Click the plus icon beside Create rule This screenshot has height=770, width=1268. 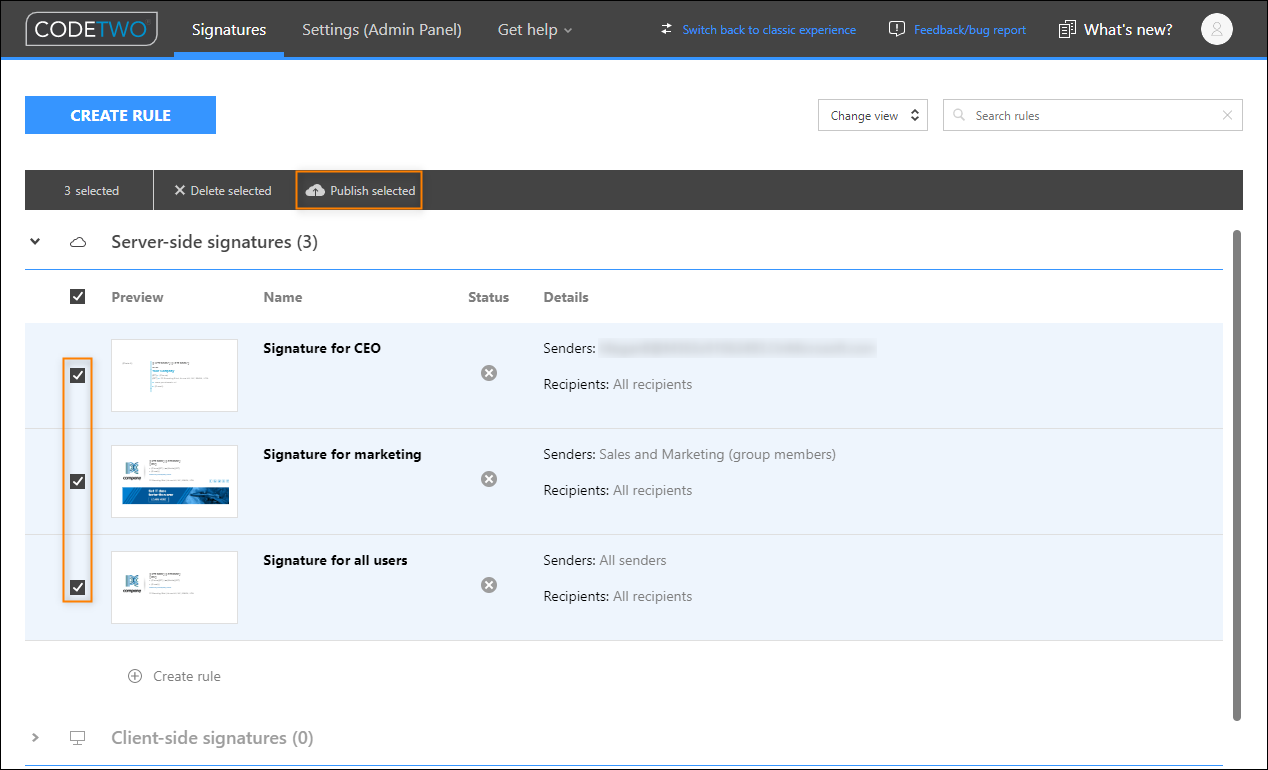click(135, 676)
